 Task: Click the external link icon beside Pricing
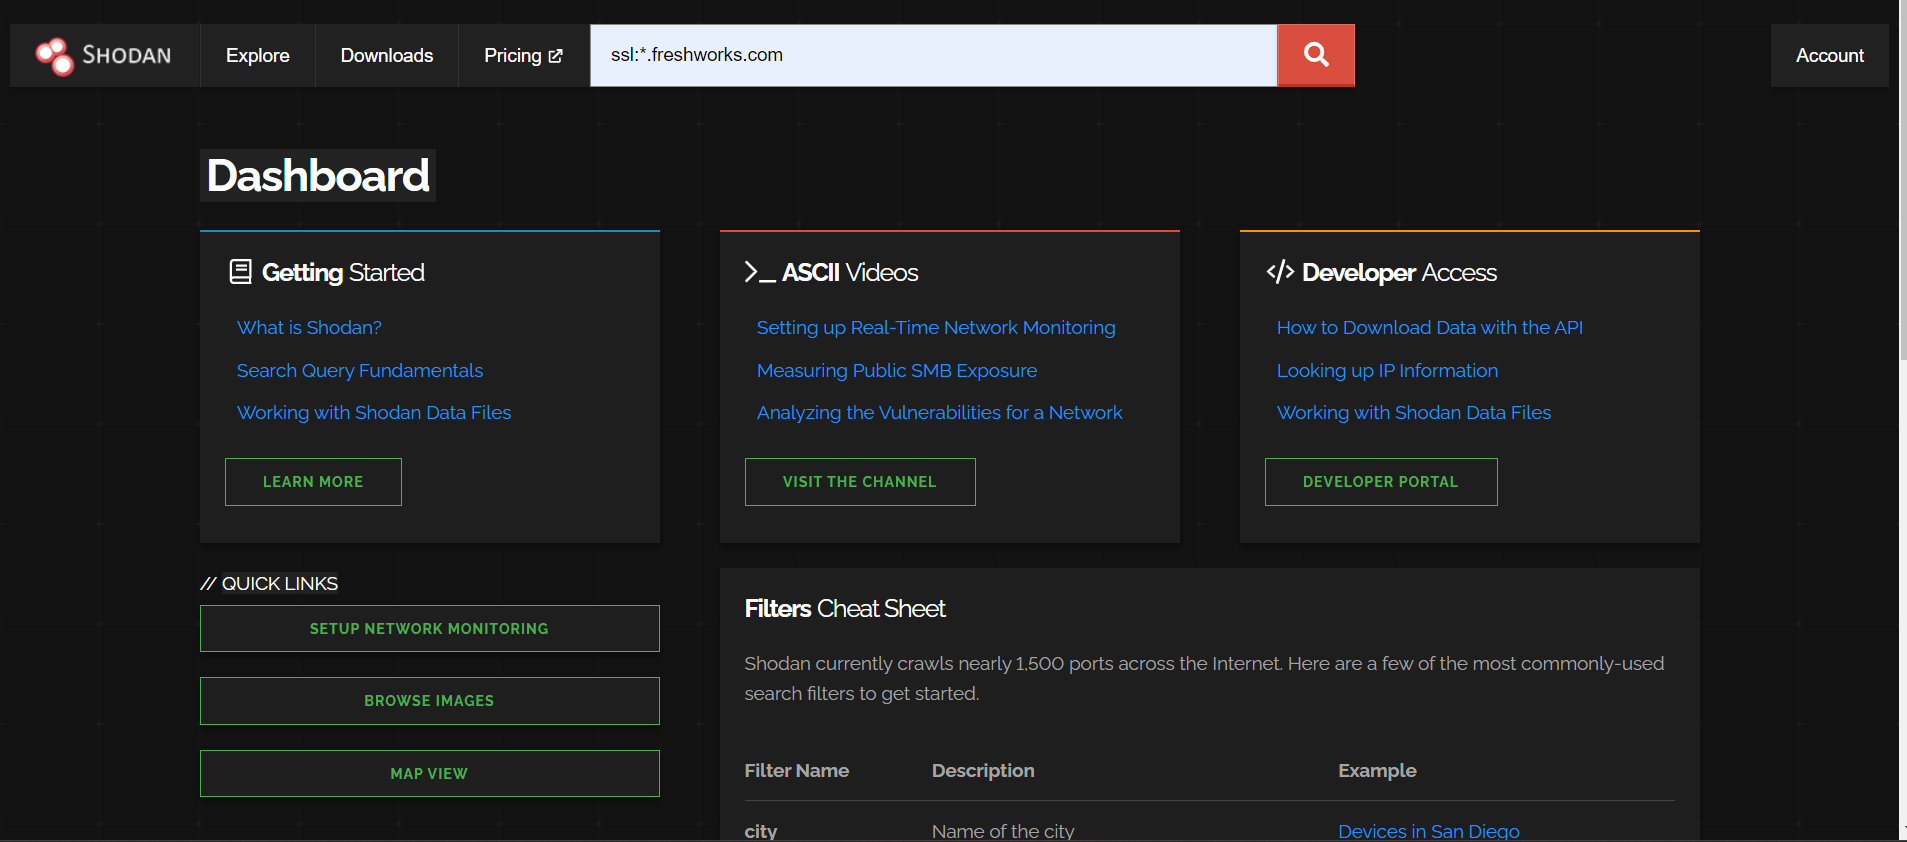(555, 56)
